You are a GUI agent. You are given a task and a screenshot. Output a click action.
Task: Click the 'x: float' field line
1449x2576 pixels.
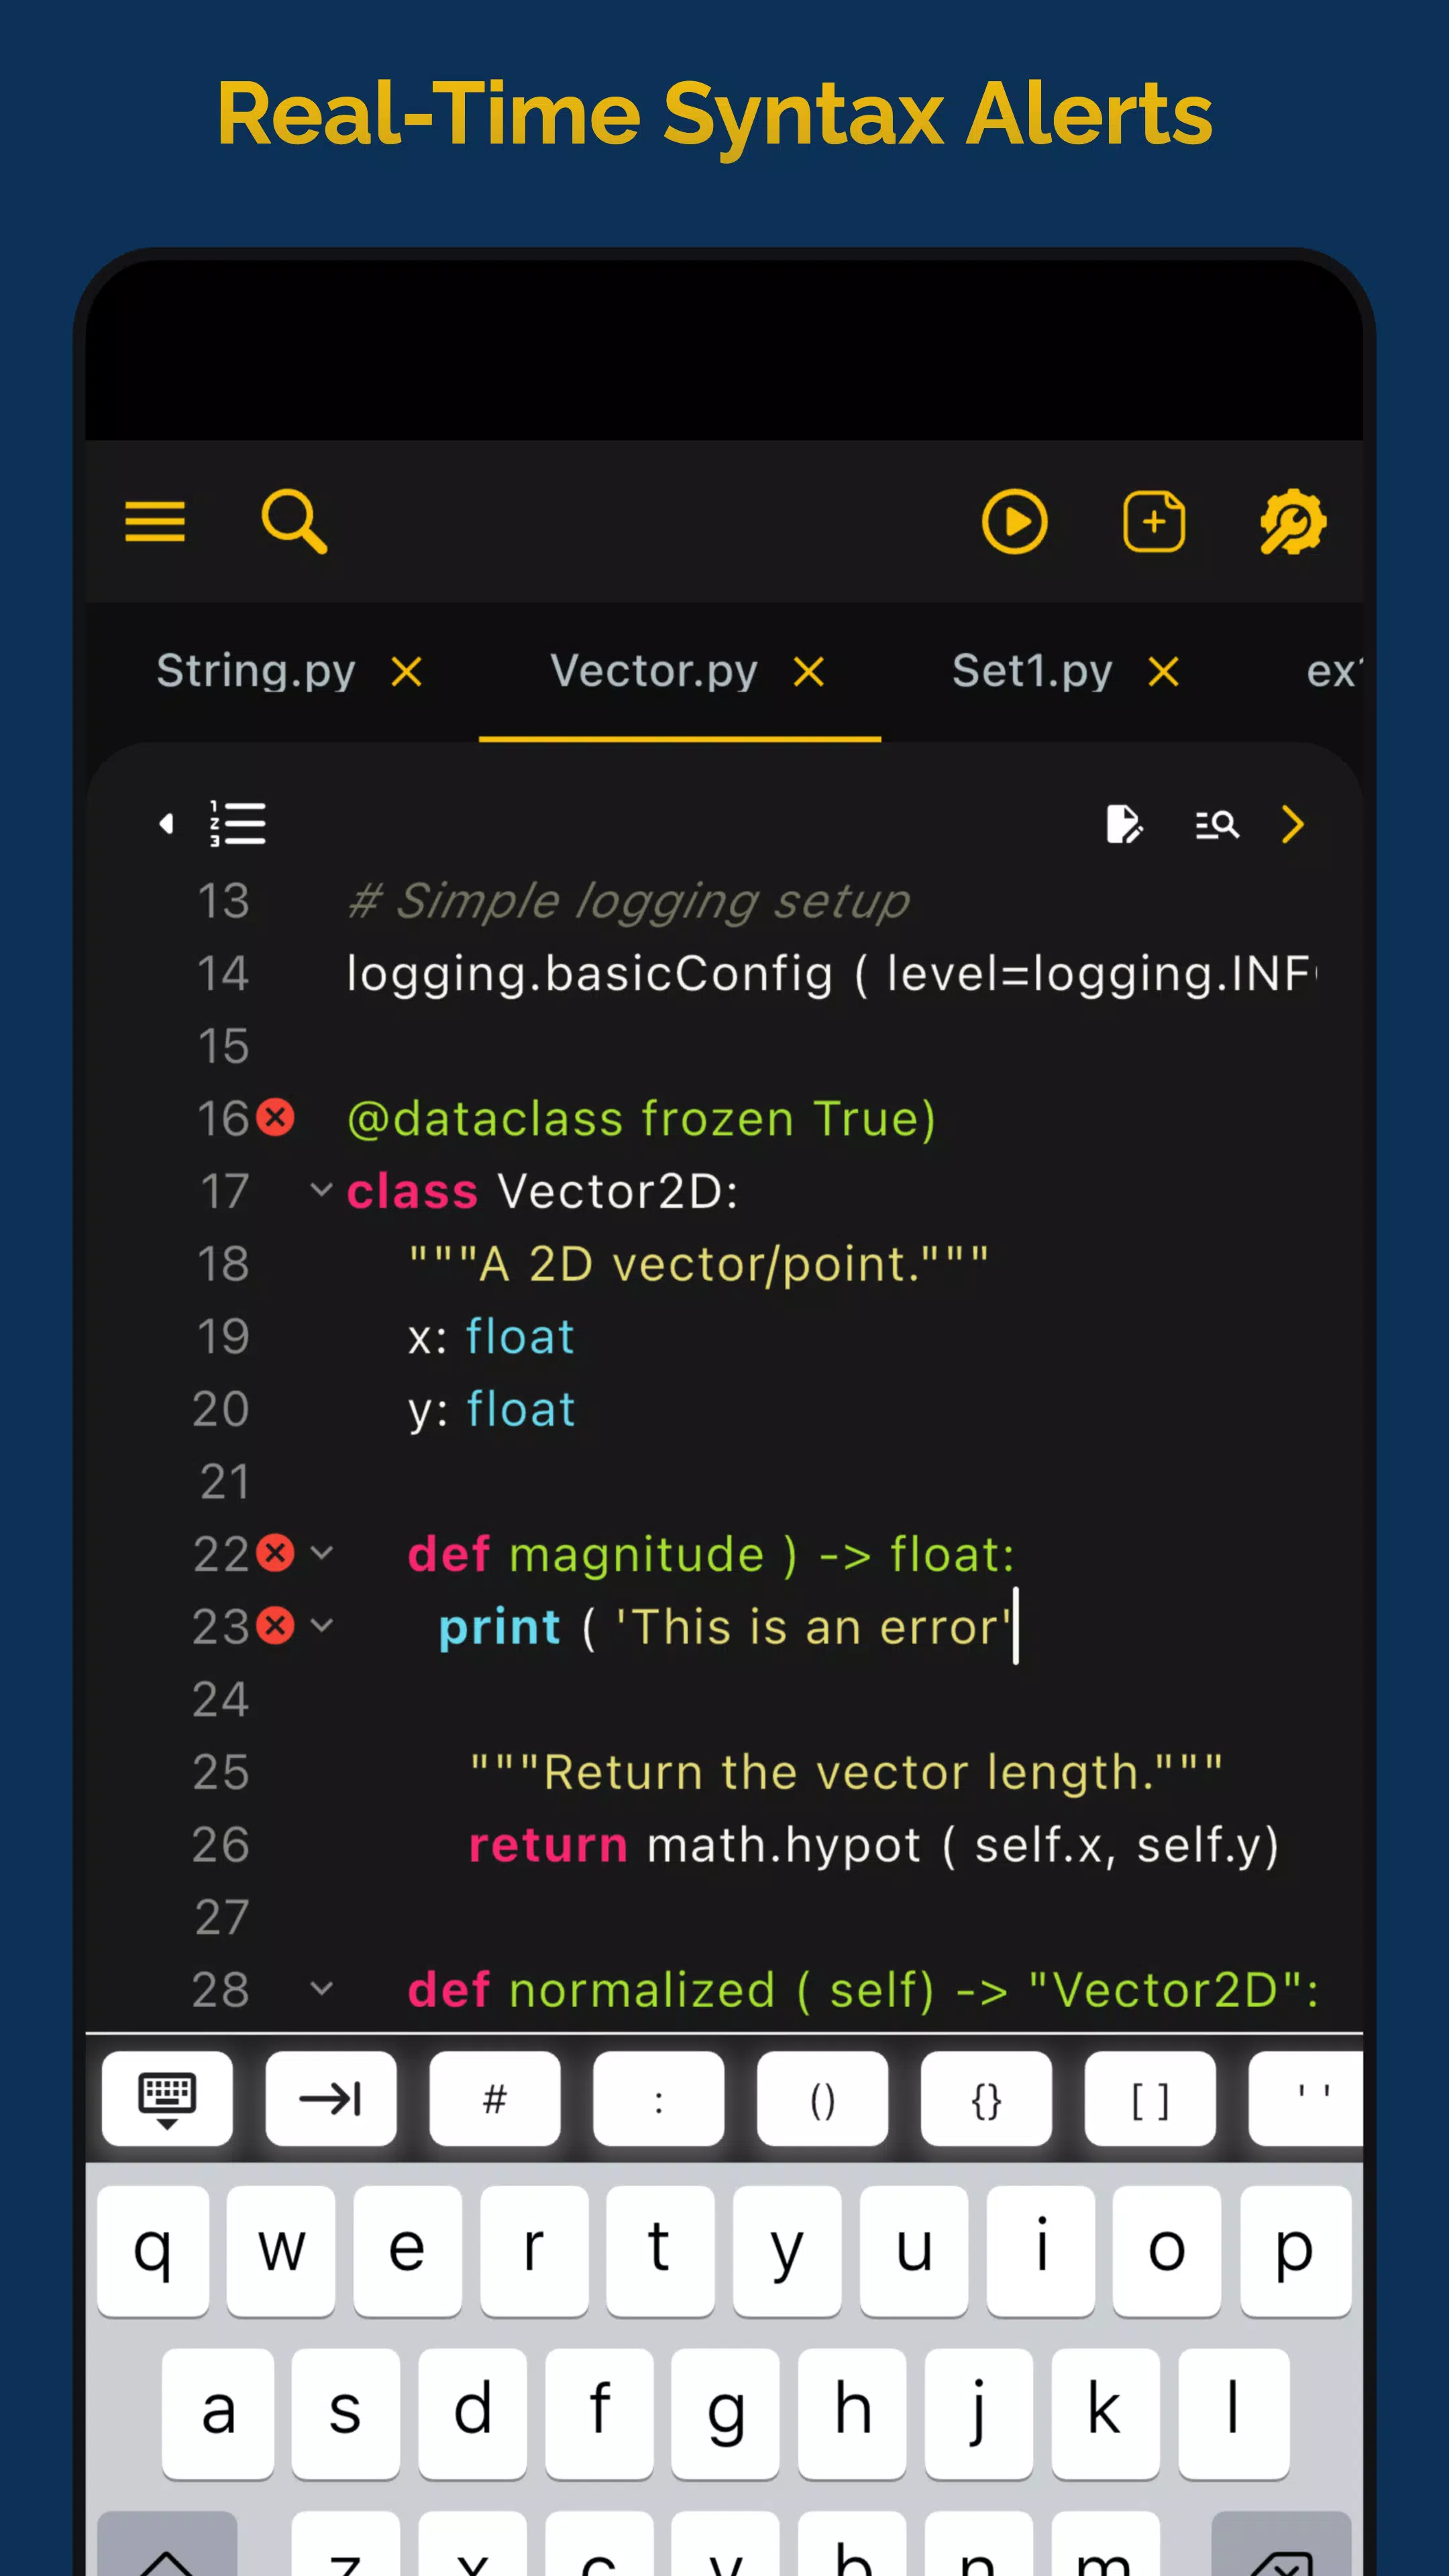coord(491,1336)
